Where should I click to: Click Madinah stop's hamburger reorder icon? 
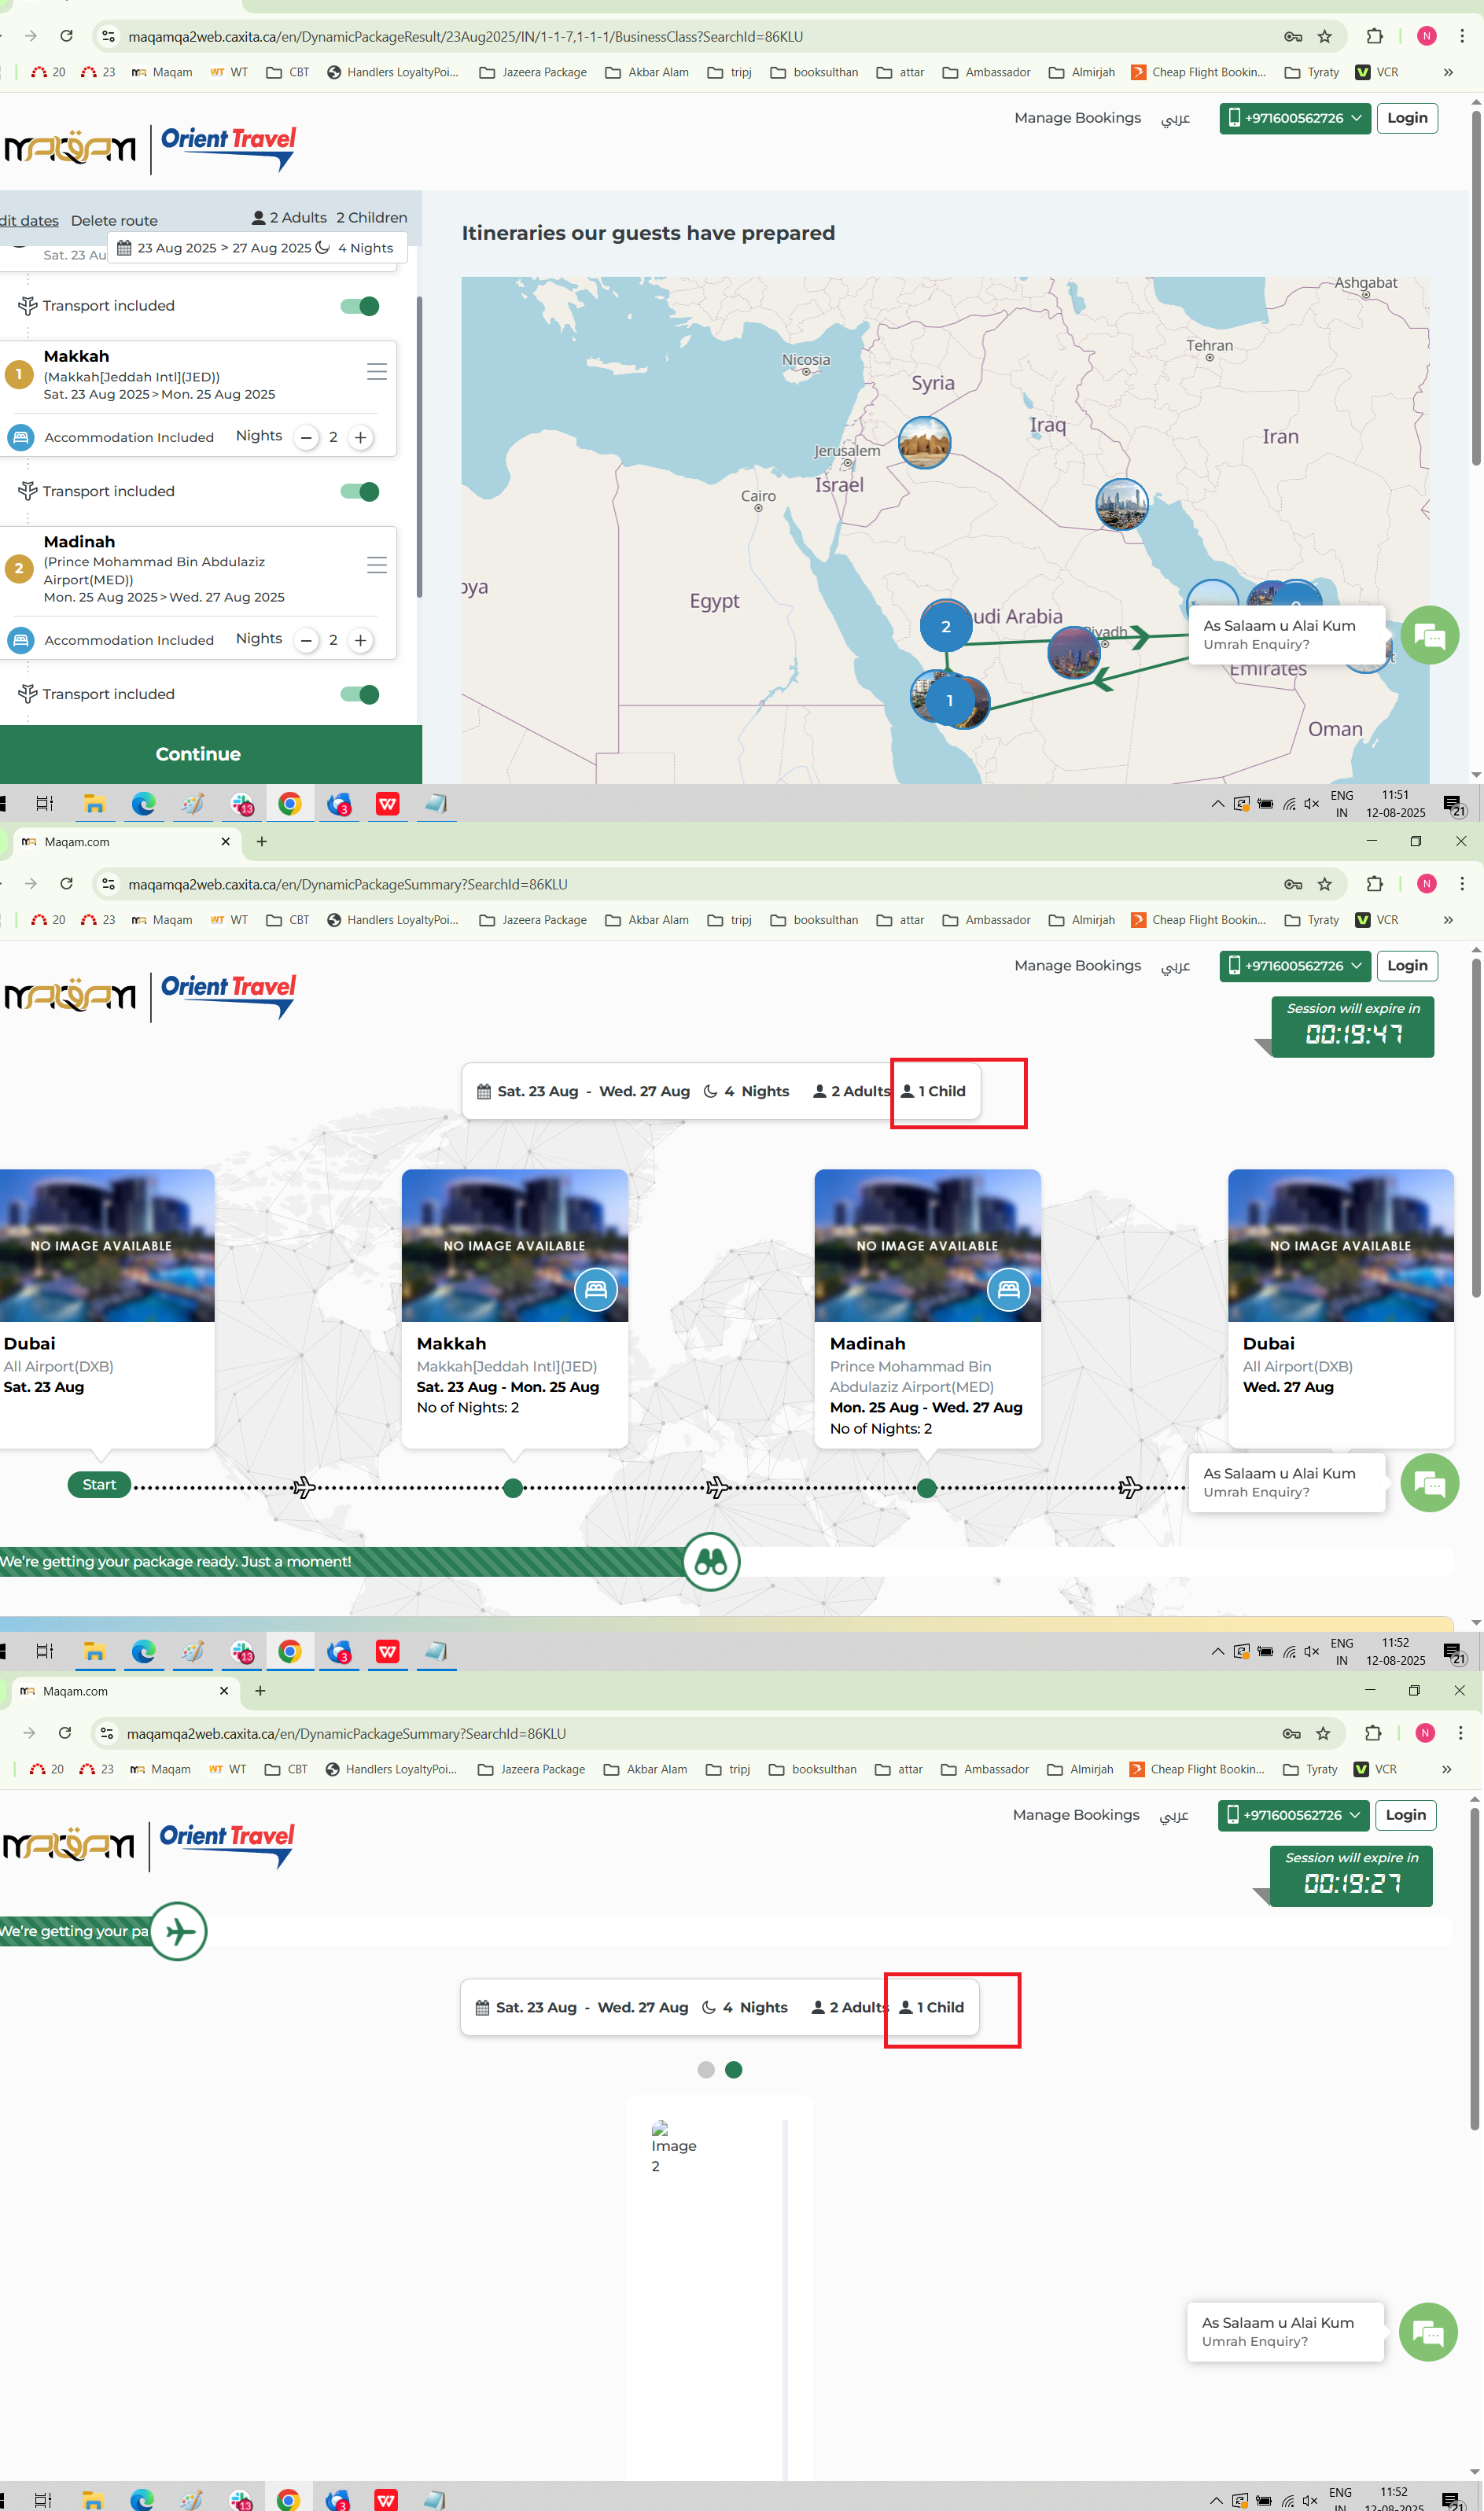[377, 565]
